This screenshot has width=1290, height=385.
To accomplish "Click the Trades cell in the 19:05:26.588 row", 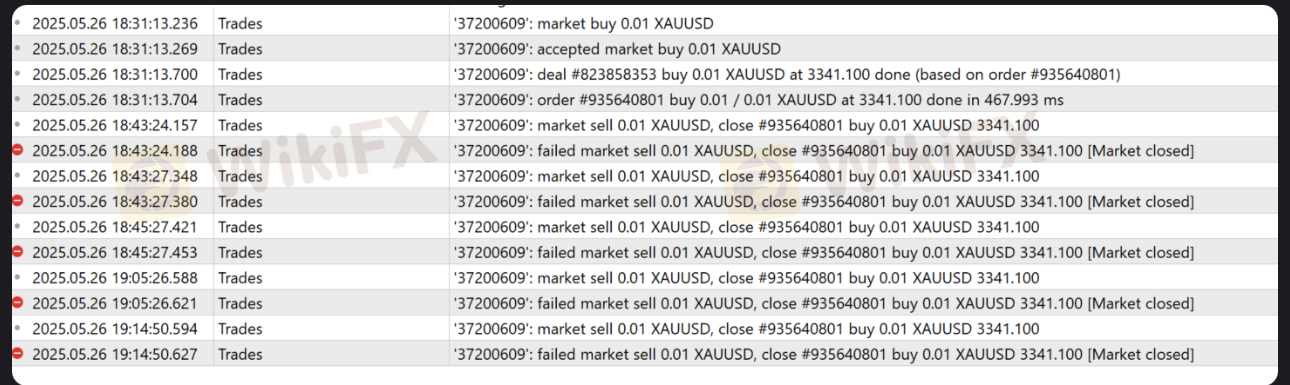I will (x=240, y=278).
